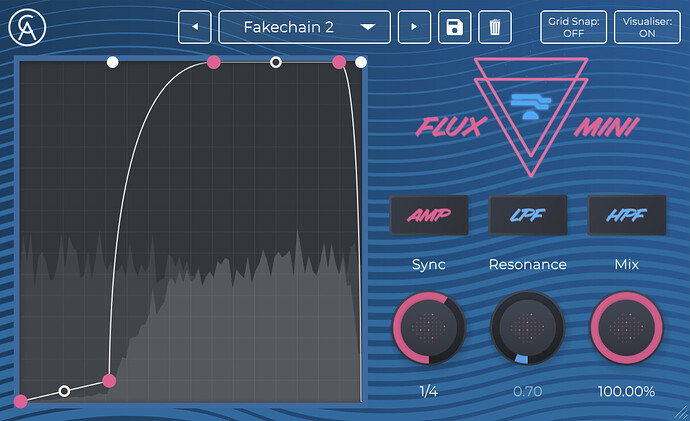690x421 pixels.
Task: Click the Resonance knob
Action: [x=528, y=328]
